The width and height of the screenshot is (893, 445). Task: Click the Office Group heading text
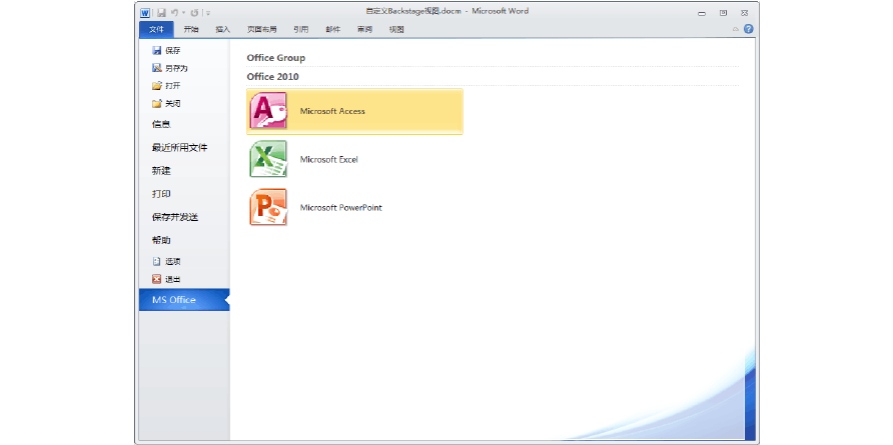[x=276, y=58]
